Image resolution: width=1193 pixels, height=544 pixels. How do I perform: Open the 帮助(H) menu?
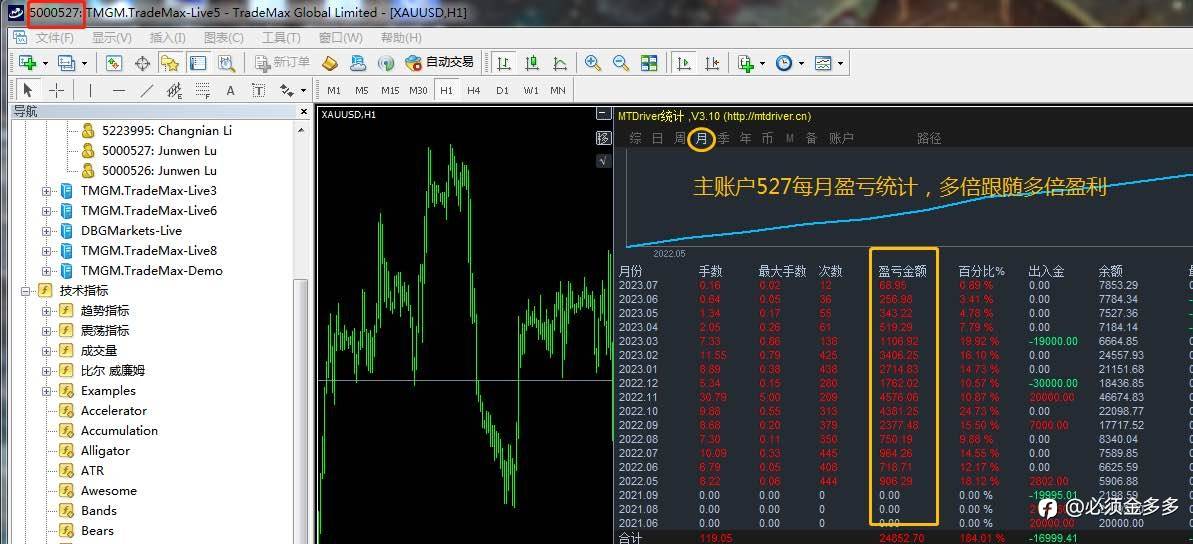click(401, 37)
